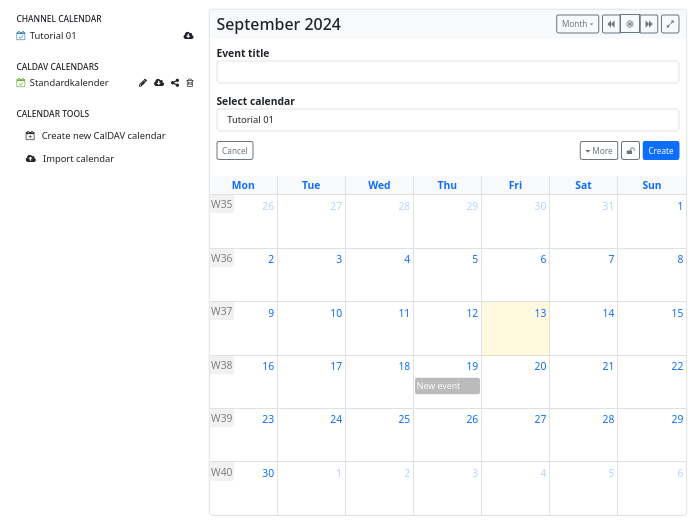The height and width of the screenshot is (524, 694).
Task: Toggle the Tutorial 01 calendar visibility
Action: (21, 36)
